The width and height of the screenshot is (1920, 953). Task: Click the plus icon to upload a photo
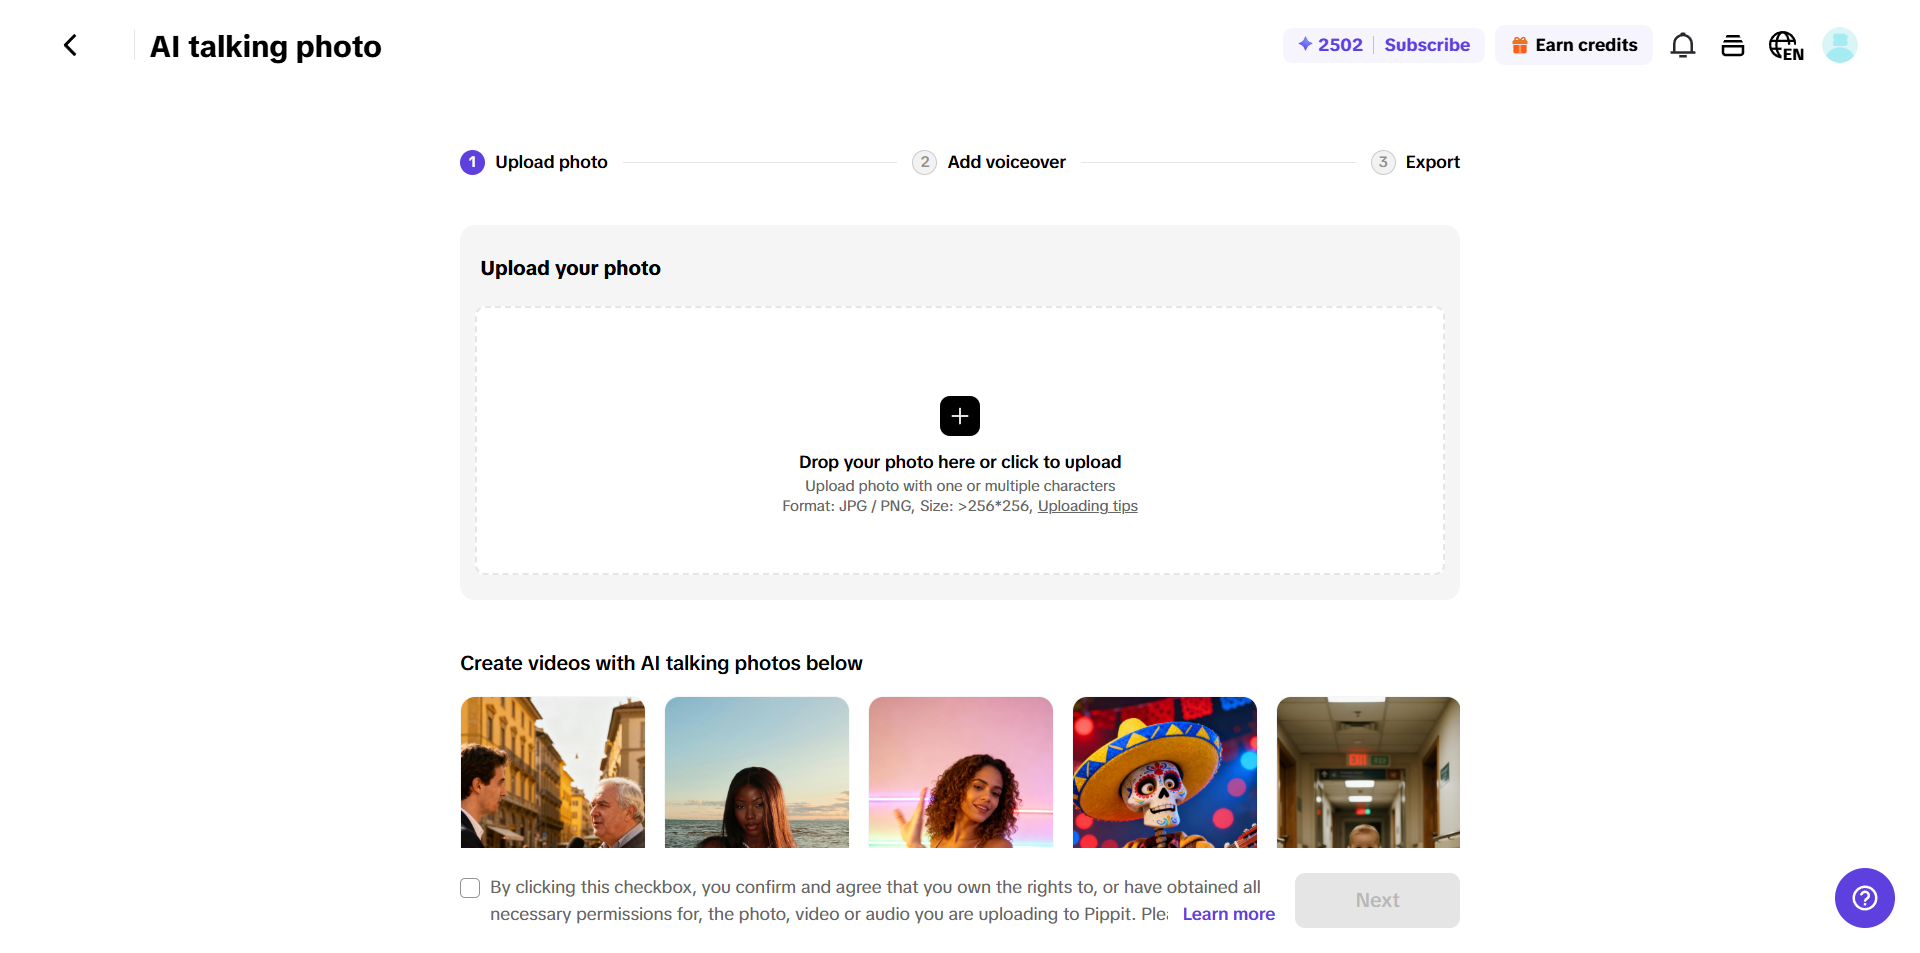click(959, 416)
